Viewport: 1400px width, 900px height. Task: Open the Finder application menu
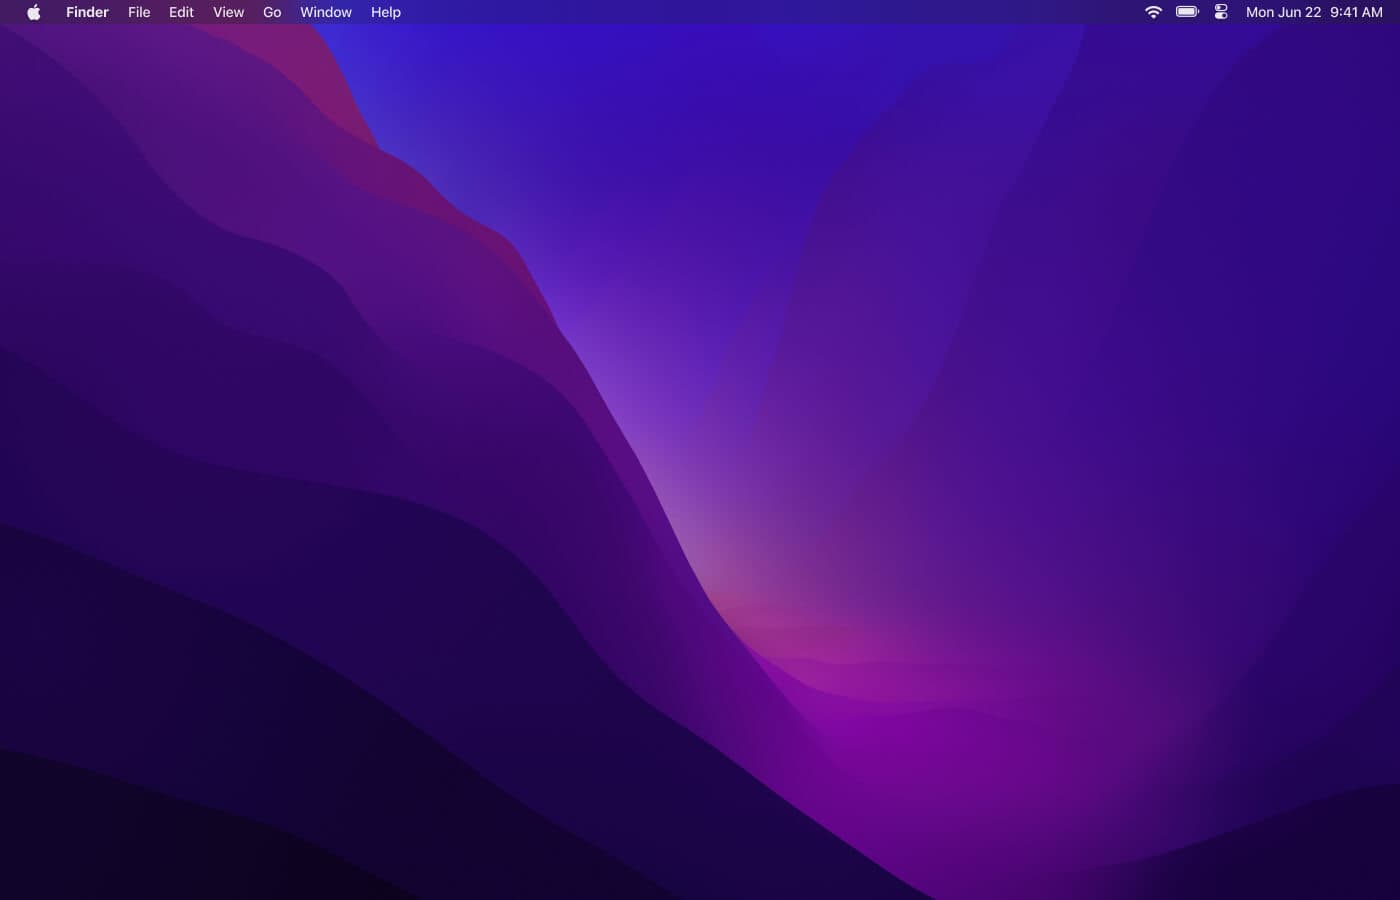87,12
